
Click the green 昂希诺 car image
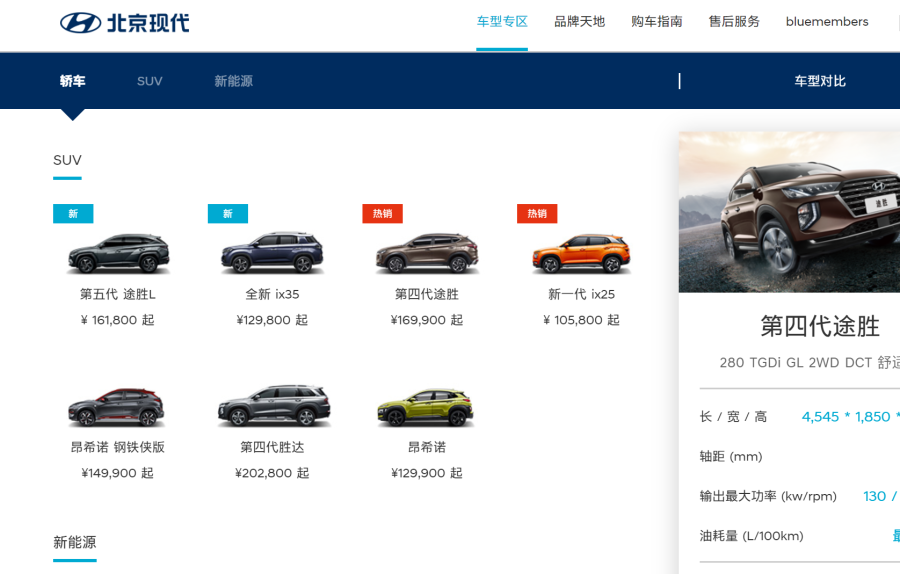(x=426, y=407)
